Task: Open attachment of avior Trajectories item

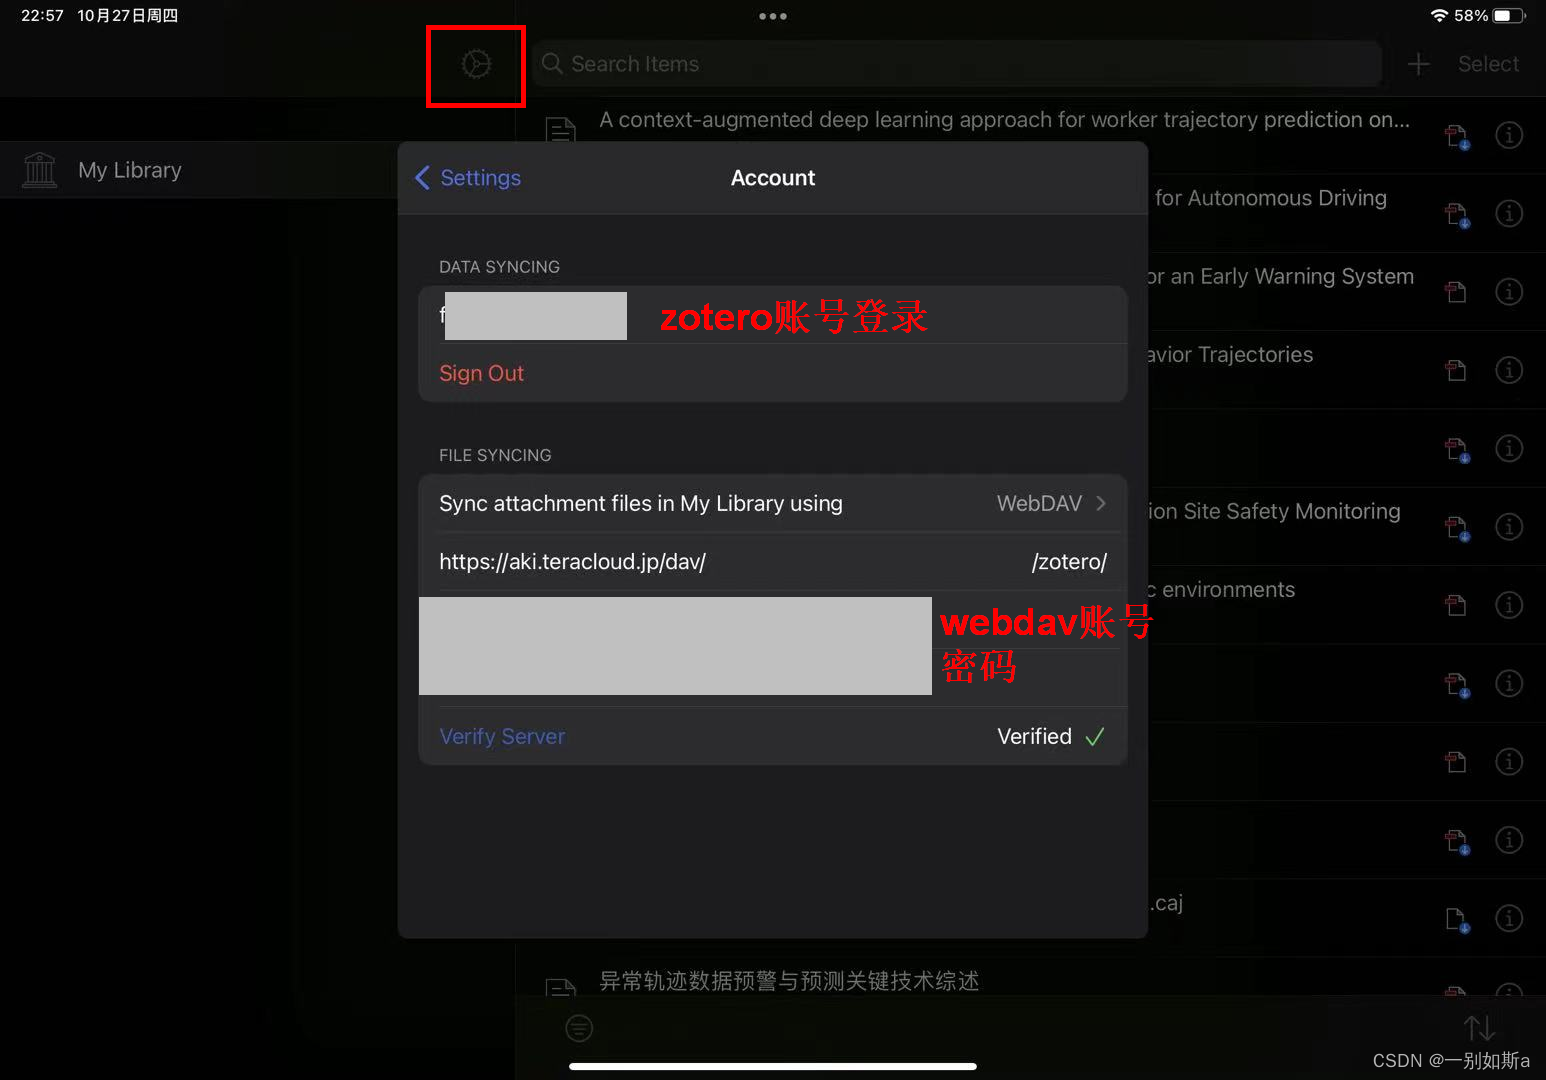Action: click(1456, 370)
